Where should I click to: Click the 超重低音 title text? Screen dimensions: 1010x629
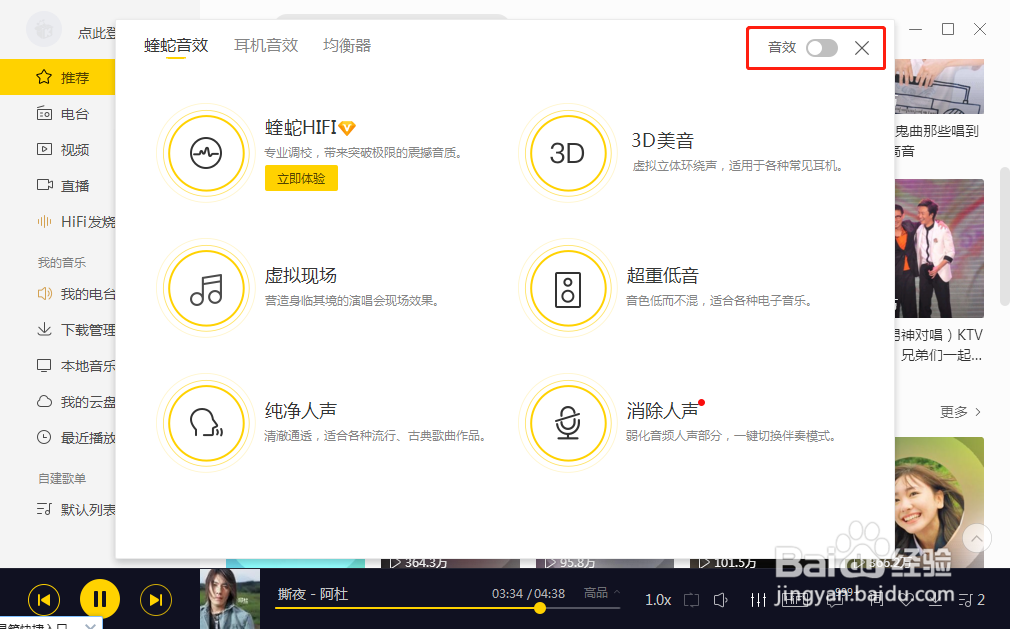(x=663, y=276)
